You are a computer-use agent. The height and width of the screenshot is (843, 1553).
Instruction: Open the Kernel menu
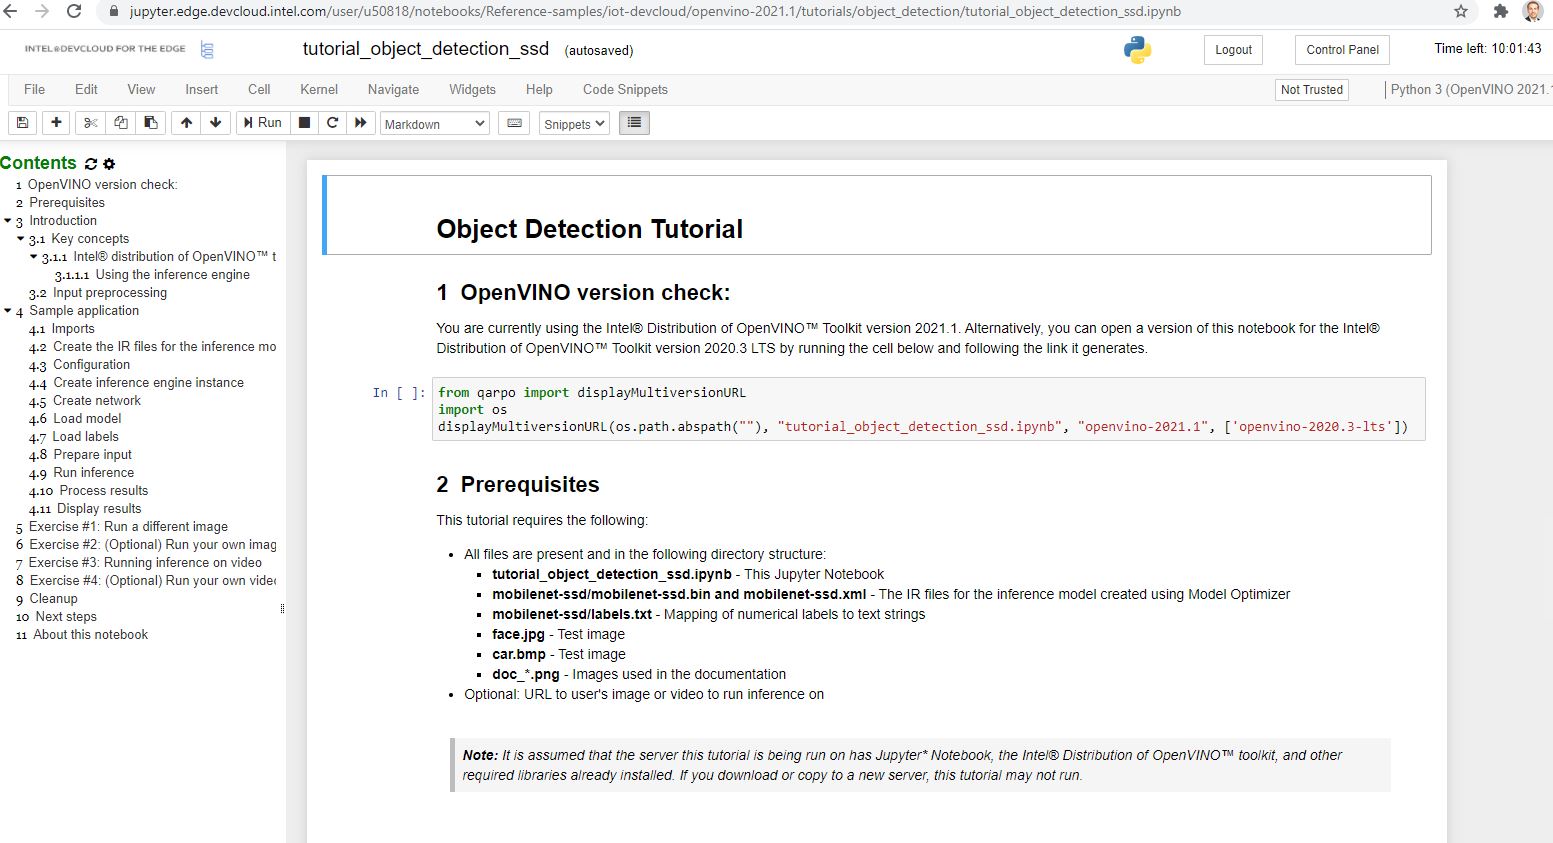tap(319, 90)
